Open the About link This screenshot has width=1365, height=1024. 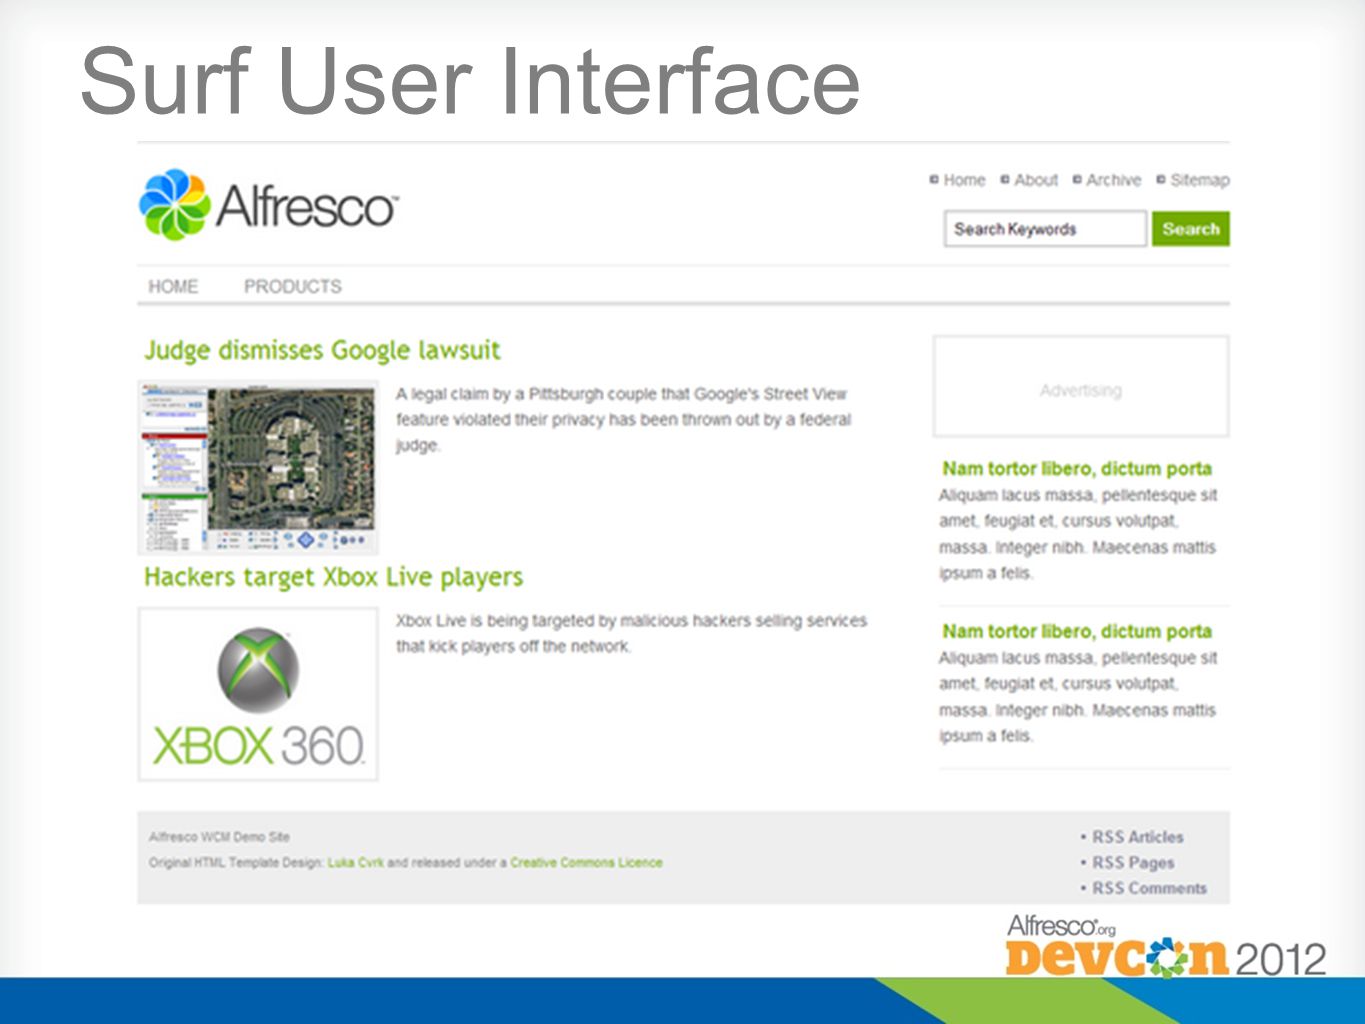(1036, 180)
